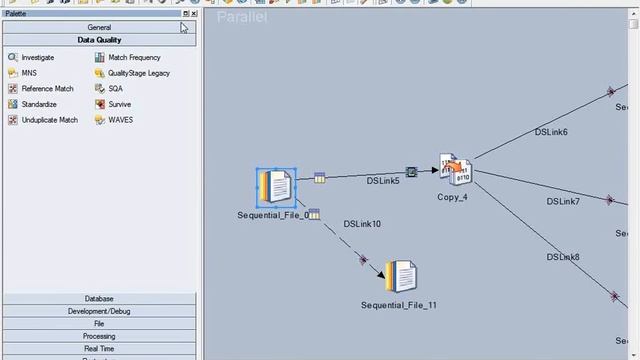Click the partitioning marker before Copy_4
The image size is (640, 360).
coord(411,172)
